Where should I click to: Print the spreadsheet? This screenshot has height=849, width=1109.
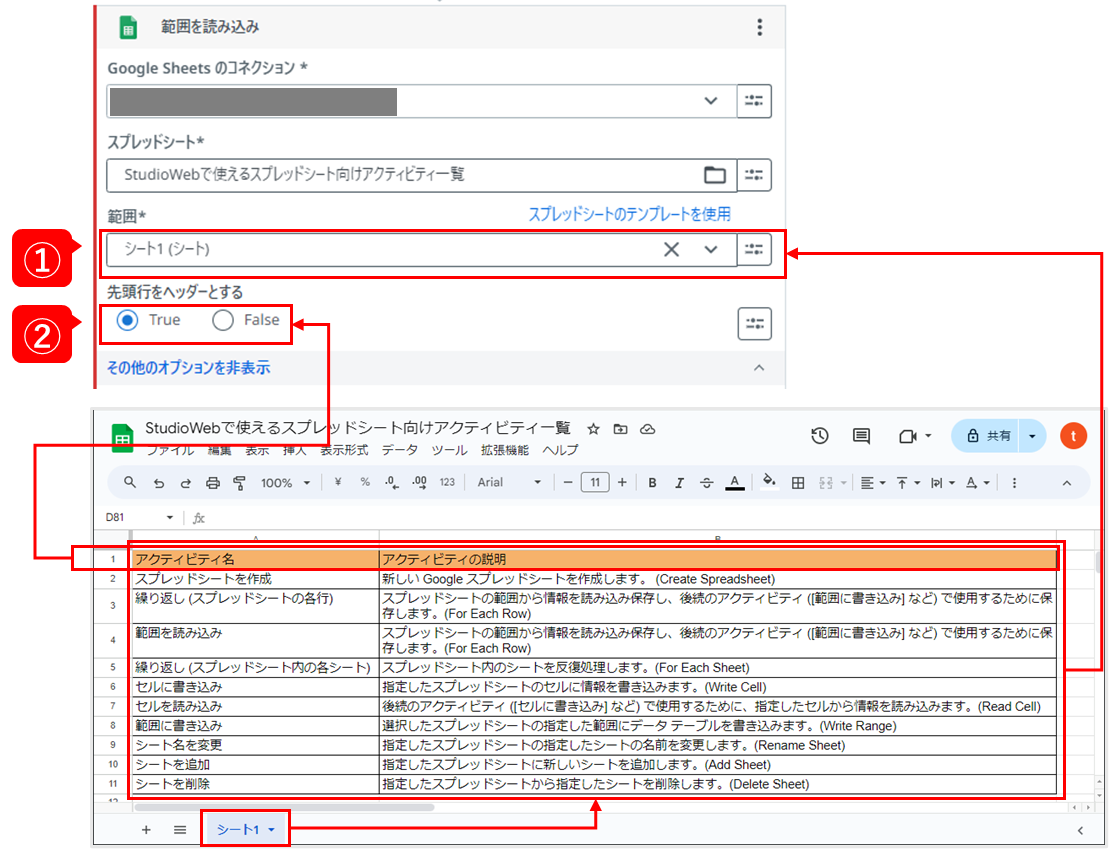(212, 483)
